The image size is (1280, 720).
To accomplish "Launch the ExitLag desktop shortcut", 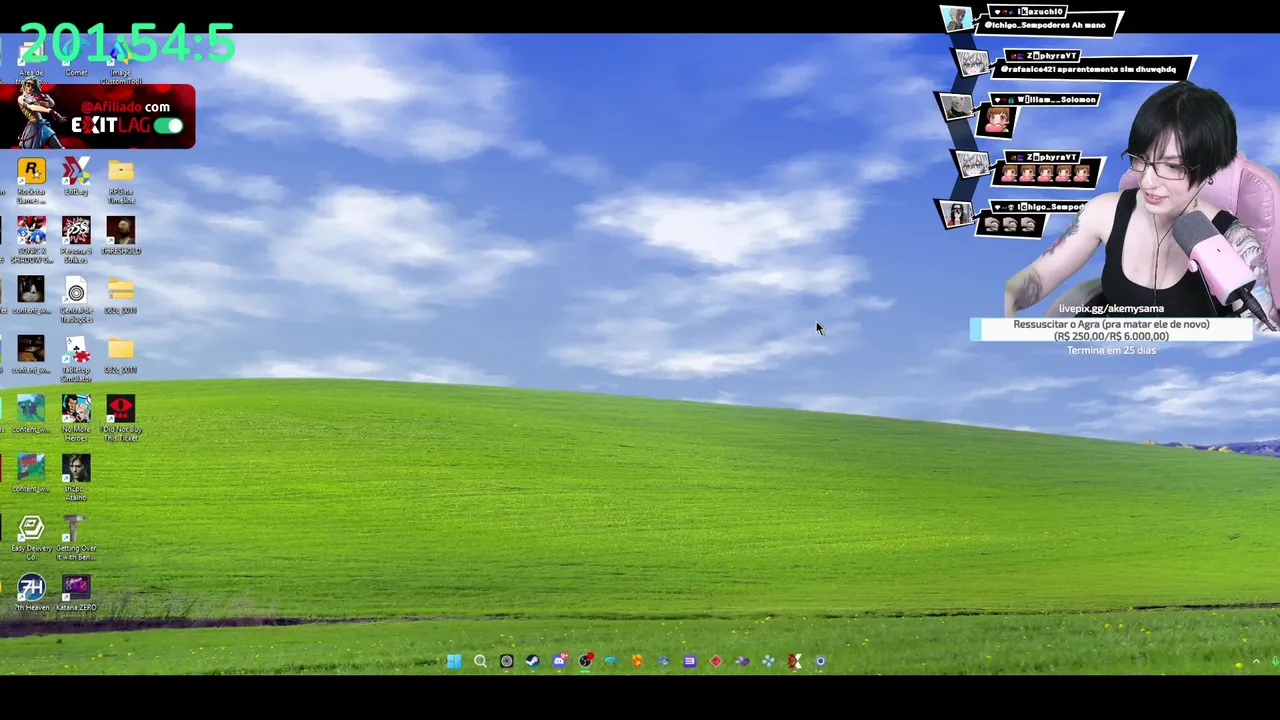I will [76, 177].
